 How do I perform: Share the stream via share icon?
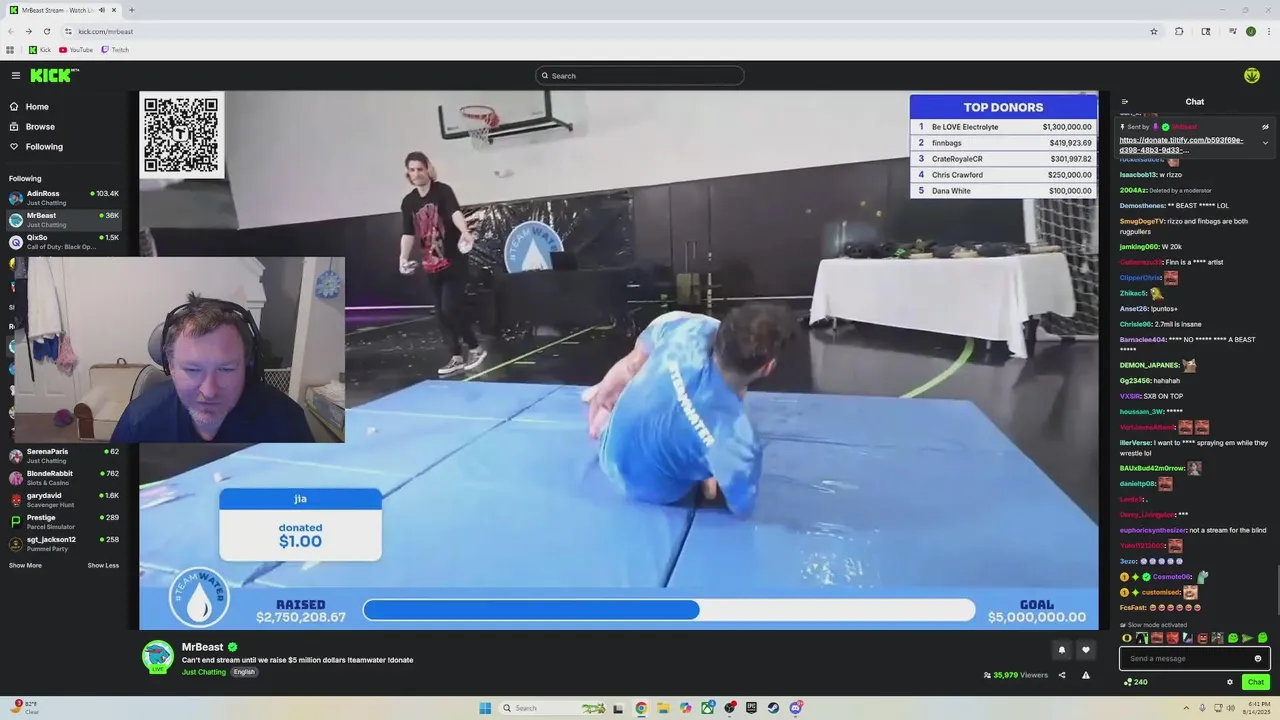(1062, 675)
